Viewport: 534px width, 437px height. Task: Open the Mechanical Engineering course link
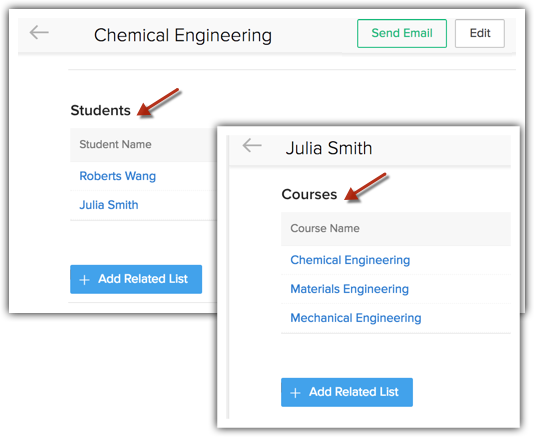pyautogui.click(x=356, y=318)
